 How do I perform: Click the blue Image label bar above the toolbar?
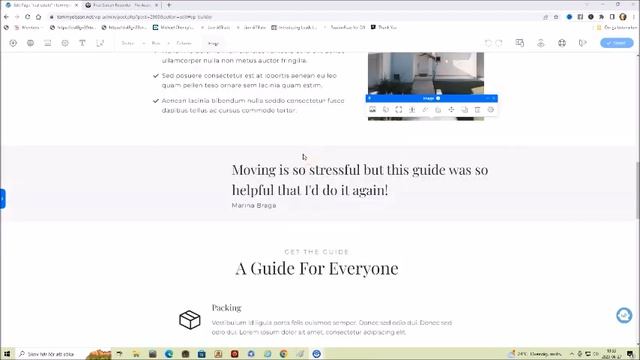click(x=431, y=98)
